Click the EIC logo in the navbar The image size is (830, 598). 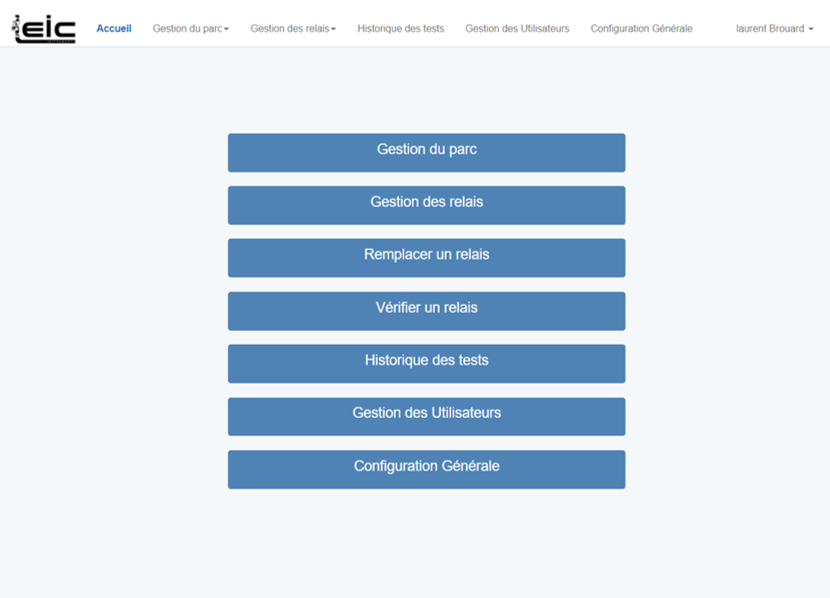click(x=43, y=28)
